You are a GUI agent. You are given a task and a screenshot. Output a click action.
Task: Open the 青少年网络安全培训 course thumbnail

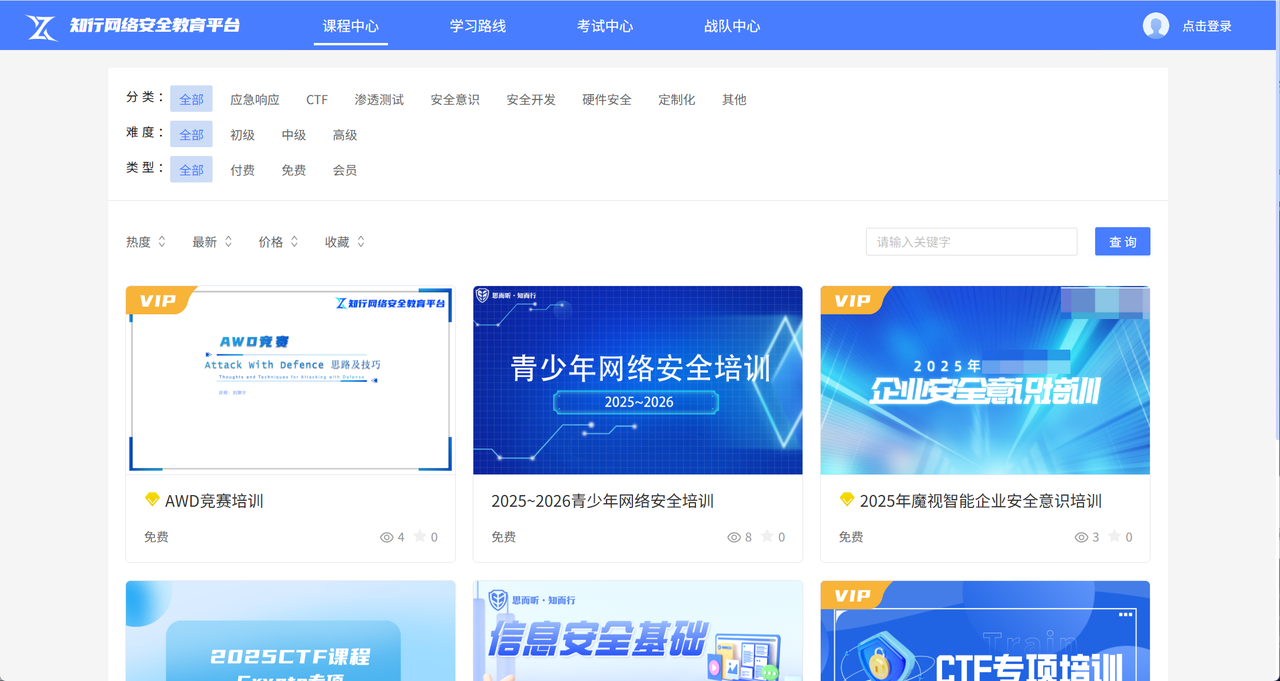click(x=638, y=380)
